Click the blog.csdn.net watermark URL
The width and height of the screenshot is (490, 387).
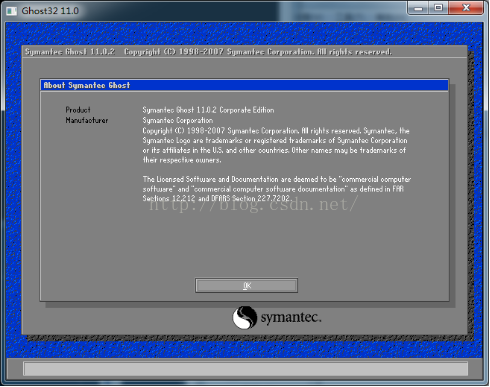click(253, 204)
